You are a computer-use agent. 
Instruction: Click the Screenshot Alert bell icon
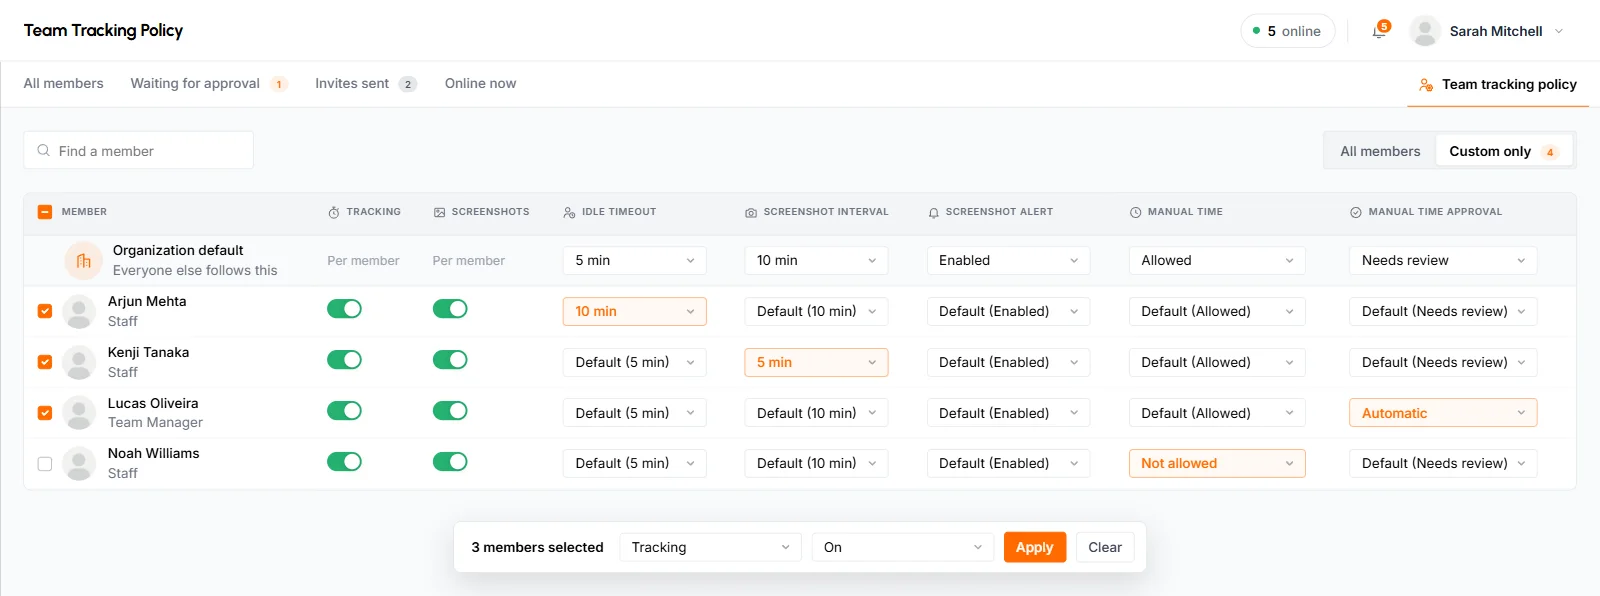(x=933, y=213)
